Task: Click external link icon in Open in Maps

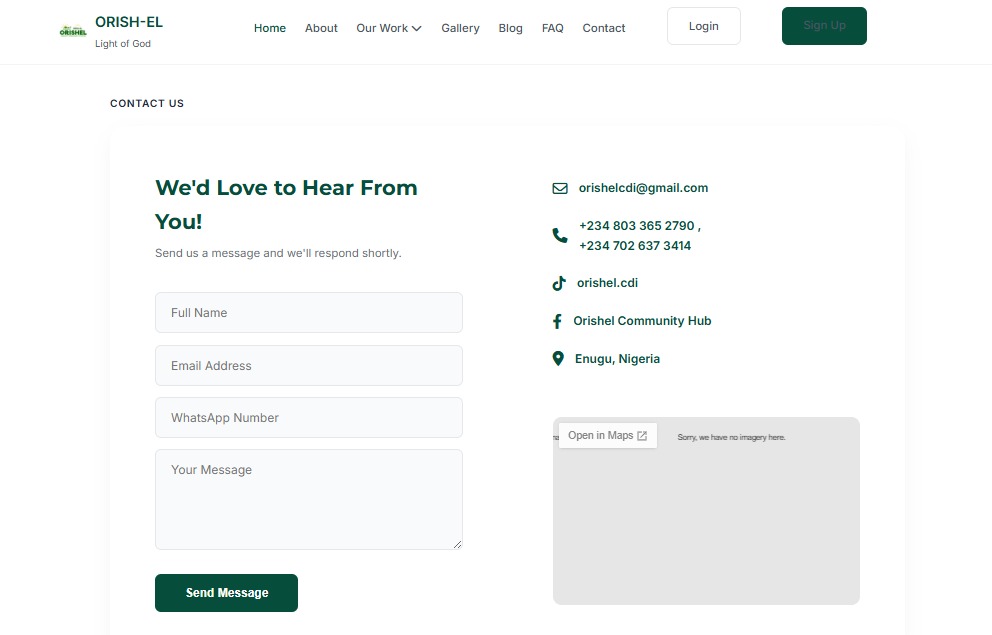Action: pos(642,436)
